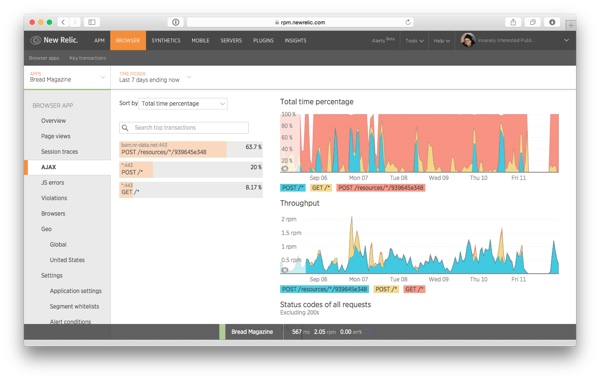
Task: Open Violations in sidebar
Action: point(54,198)
